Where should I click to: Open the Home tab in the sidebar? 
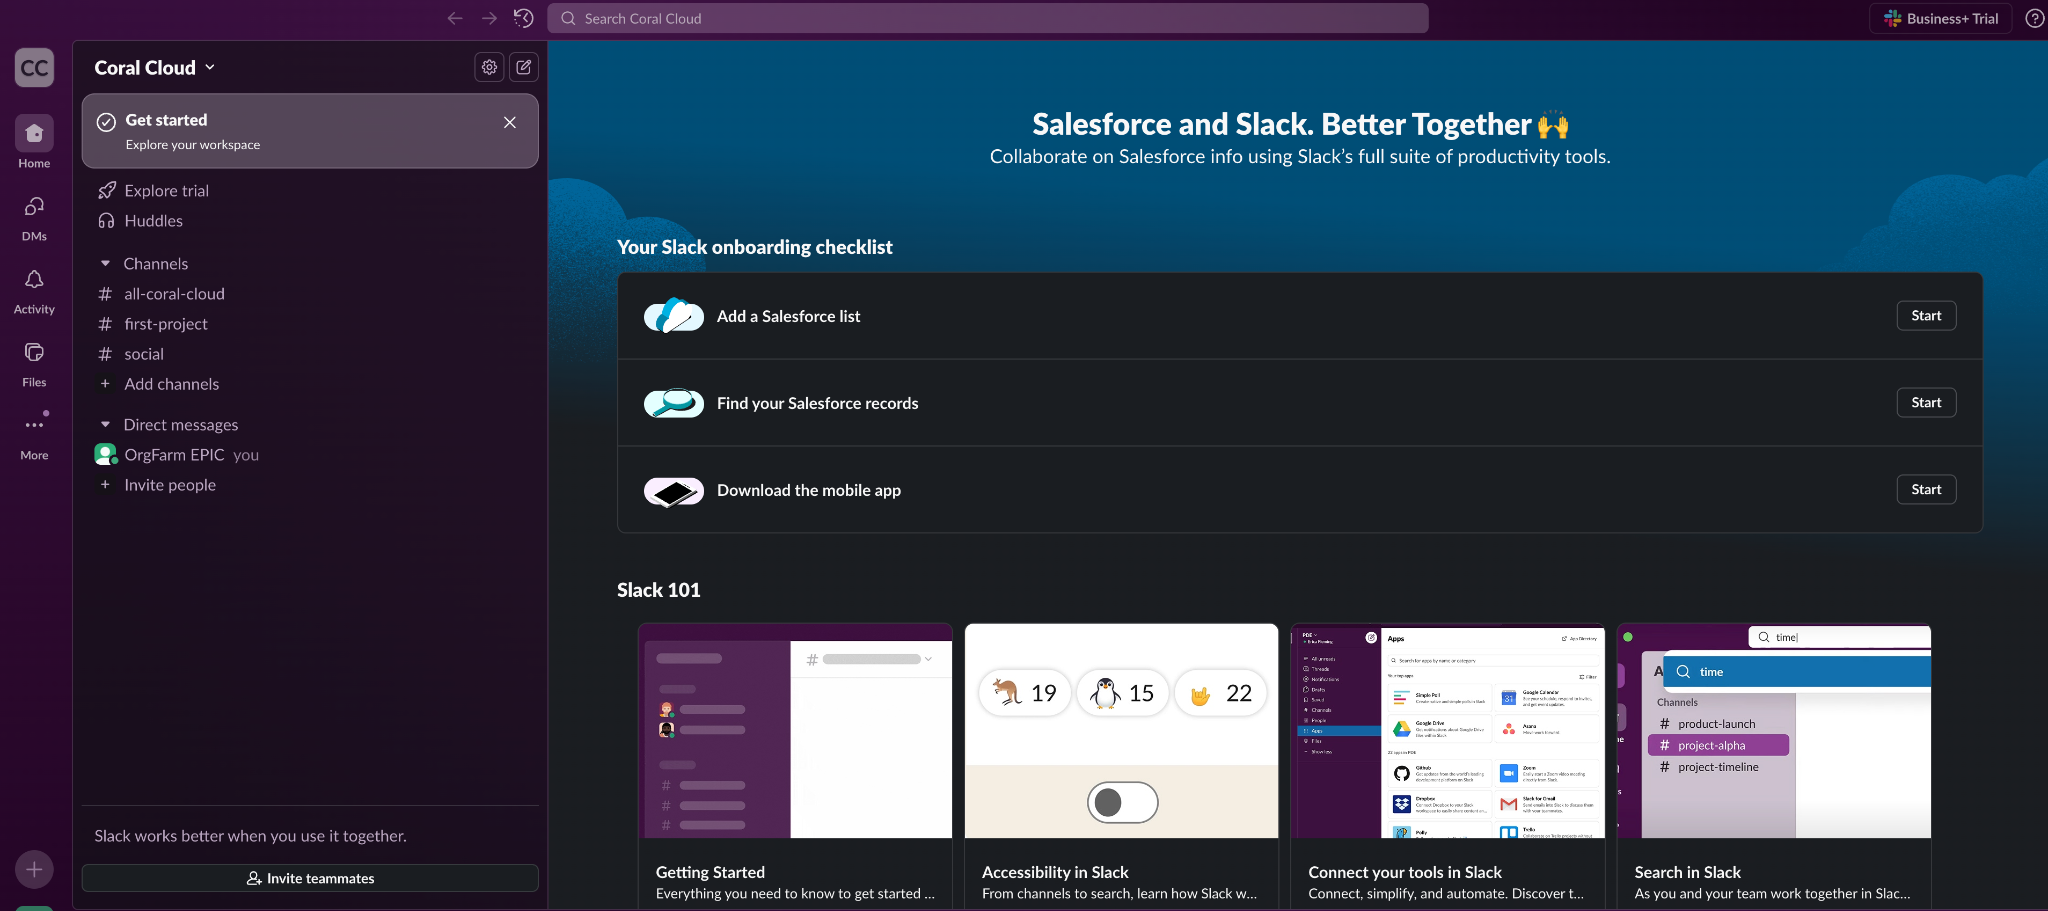[34, 134]
